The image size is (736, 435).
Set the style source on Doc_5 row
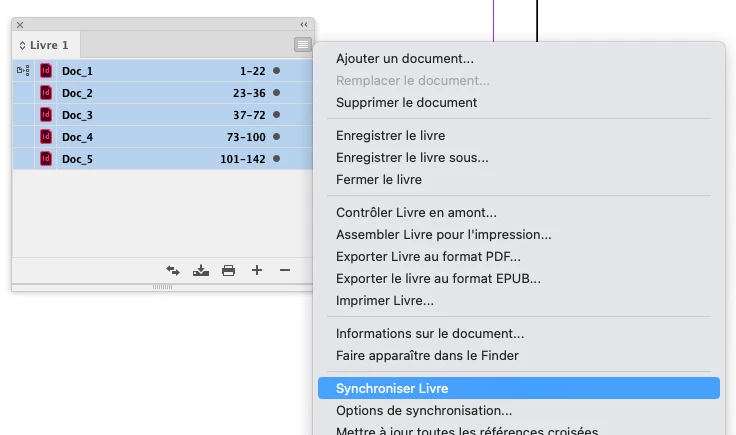23,159
